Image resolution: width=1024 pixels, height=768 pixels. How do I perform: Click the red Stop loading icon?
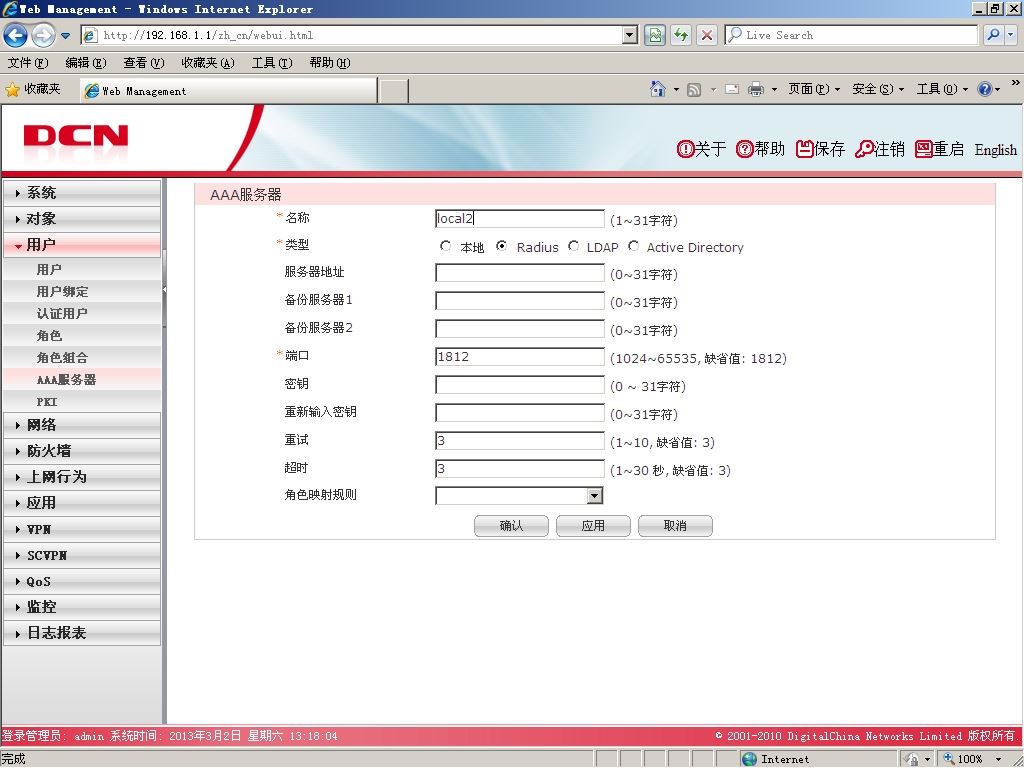(x=707, y=35)
